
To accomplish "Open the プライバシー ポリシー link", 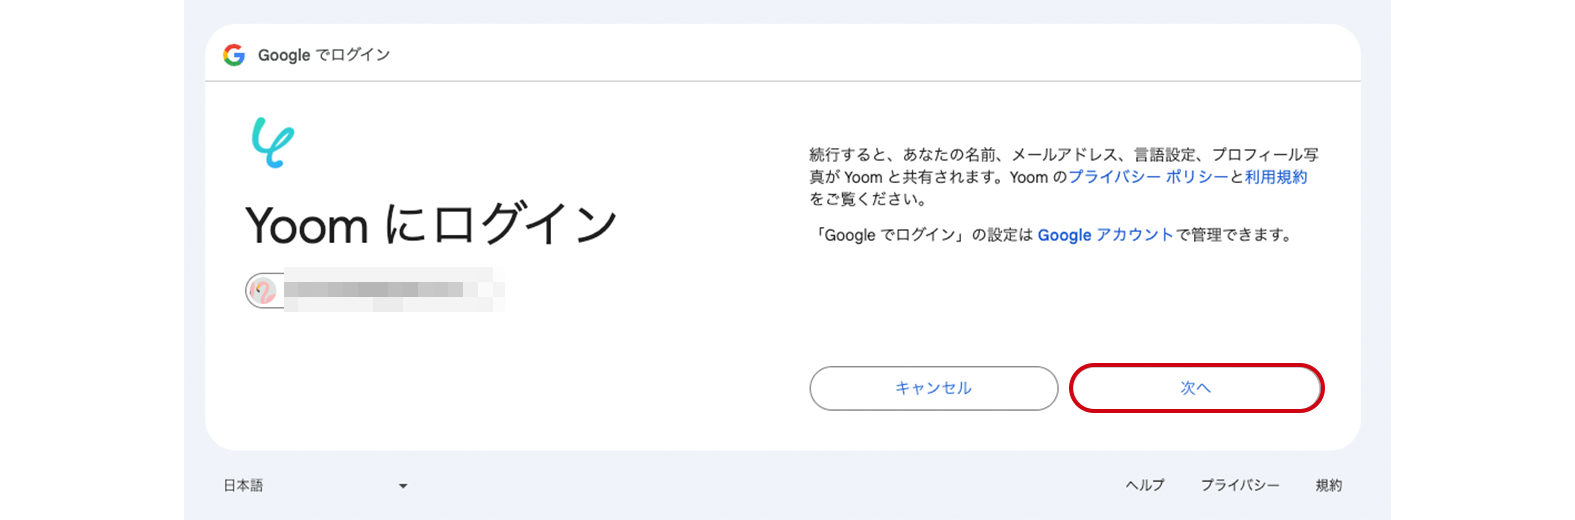I will (1148, 177).
